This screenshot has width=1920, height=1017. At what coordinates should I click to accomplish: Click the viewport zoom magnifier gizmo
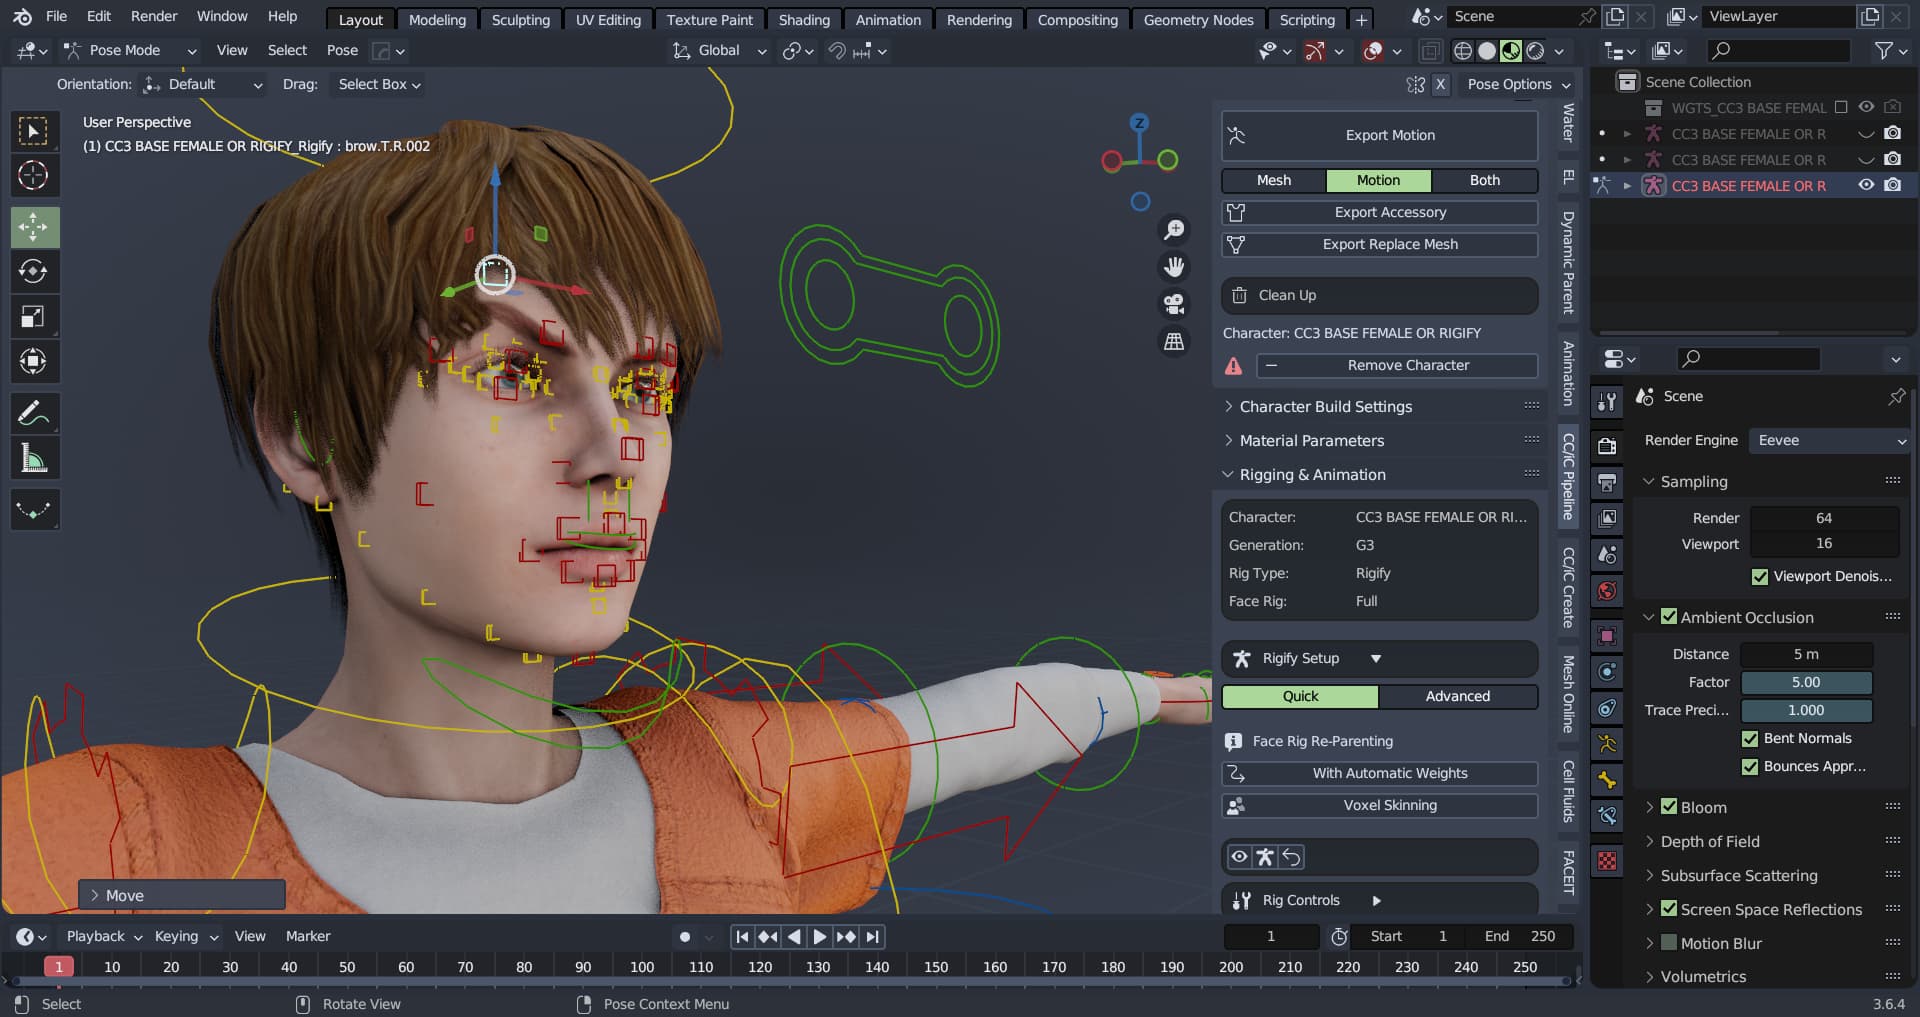[1174, 230]
